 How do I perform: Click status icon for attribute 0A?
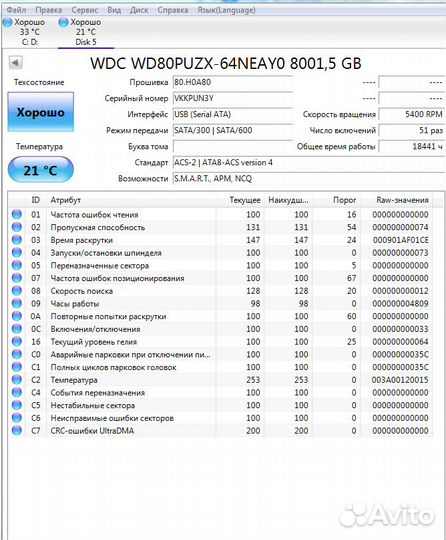tap(17, 316)
